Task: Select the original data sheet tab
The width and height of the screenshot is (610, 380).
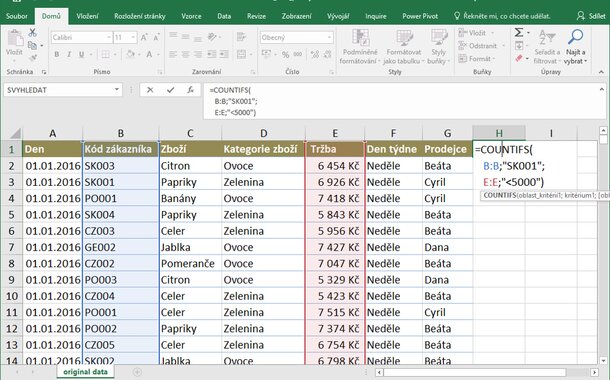Action: click(85, 372)
